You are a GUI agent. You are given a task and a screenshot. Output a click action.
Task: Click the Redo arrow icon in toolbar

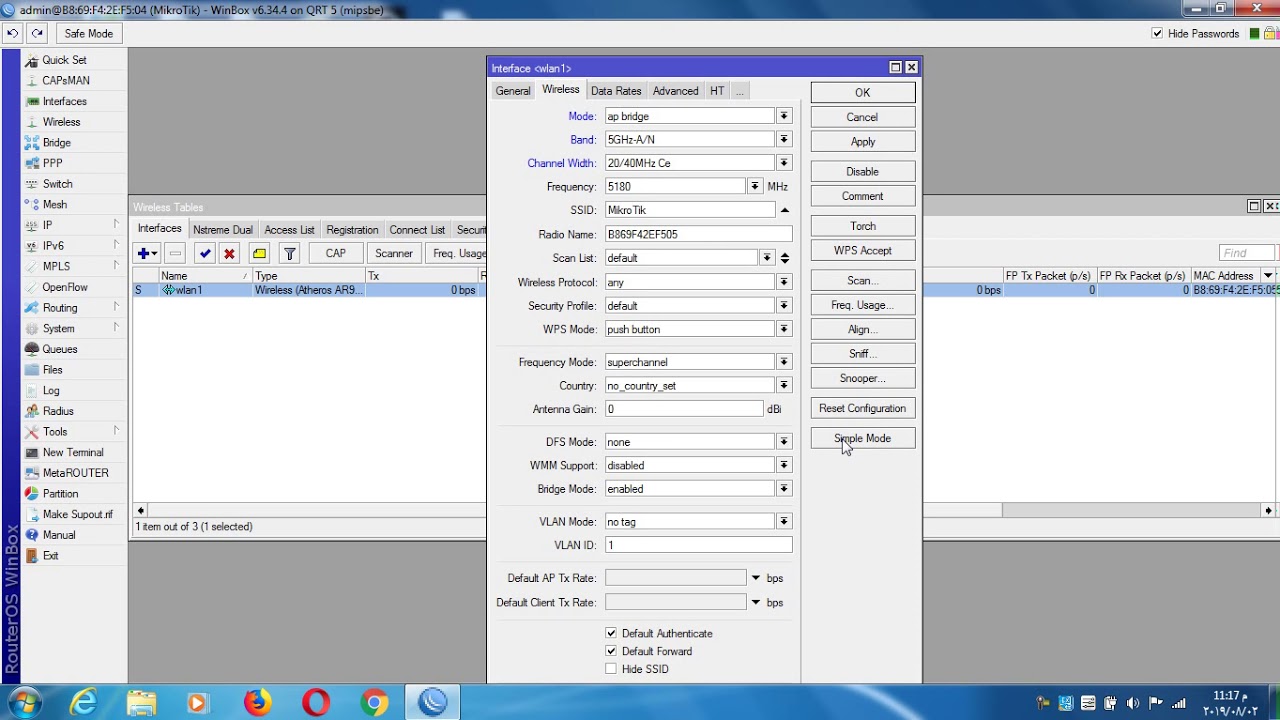click(x=37, y=33)
